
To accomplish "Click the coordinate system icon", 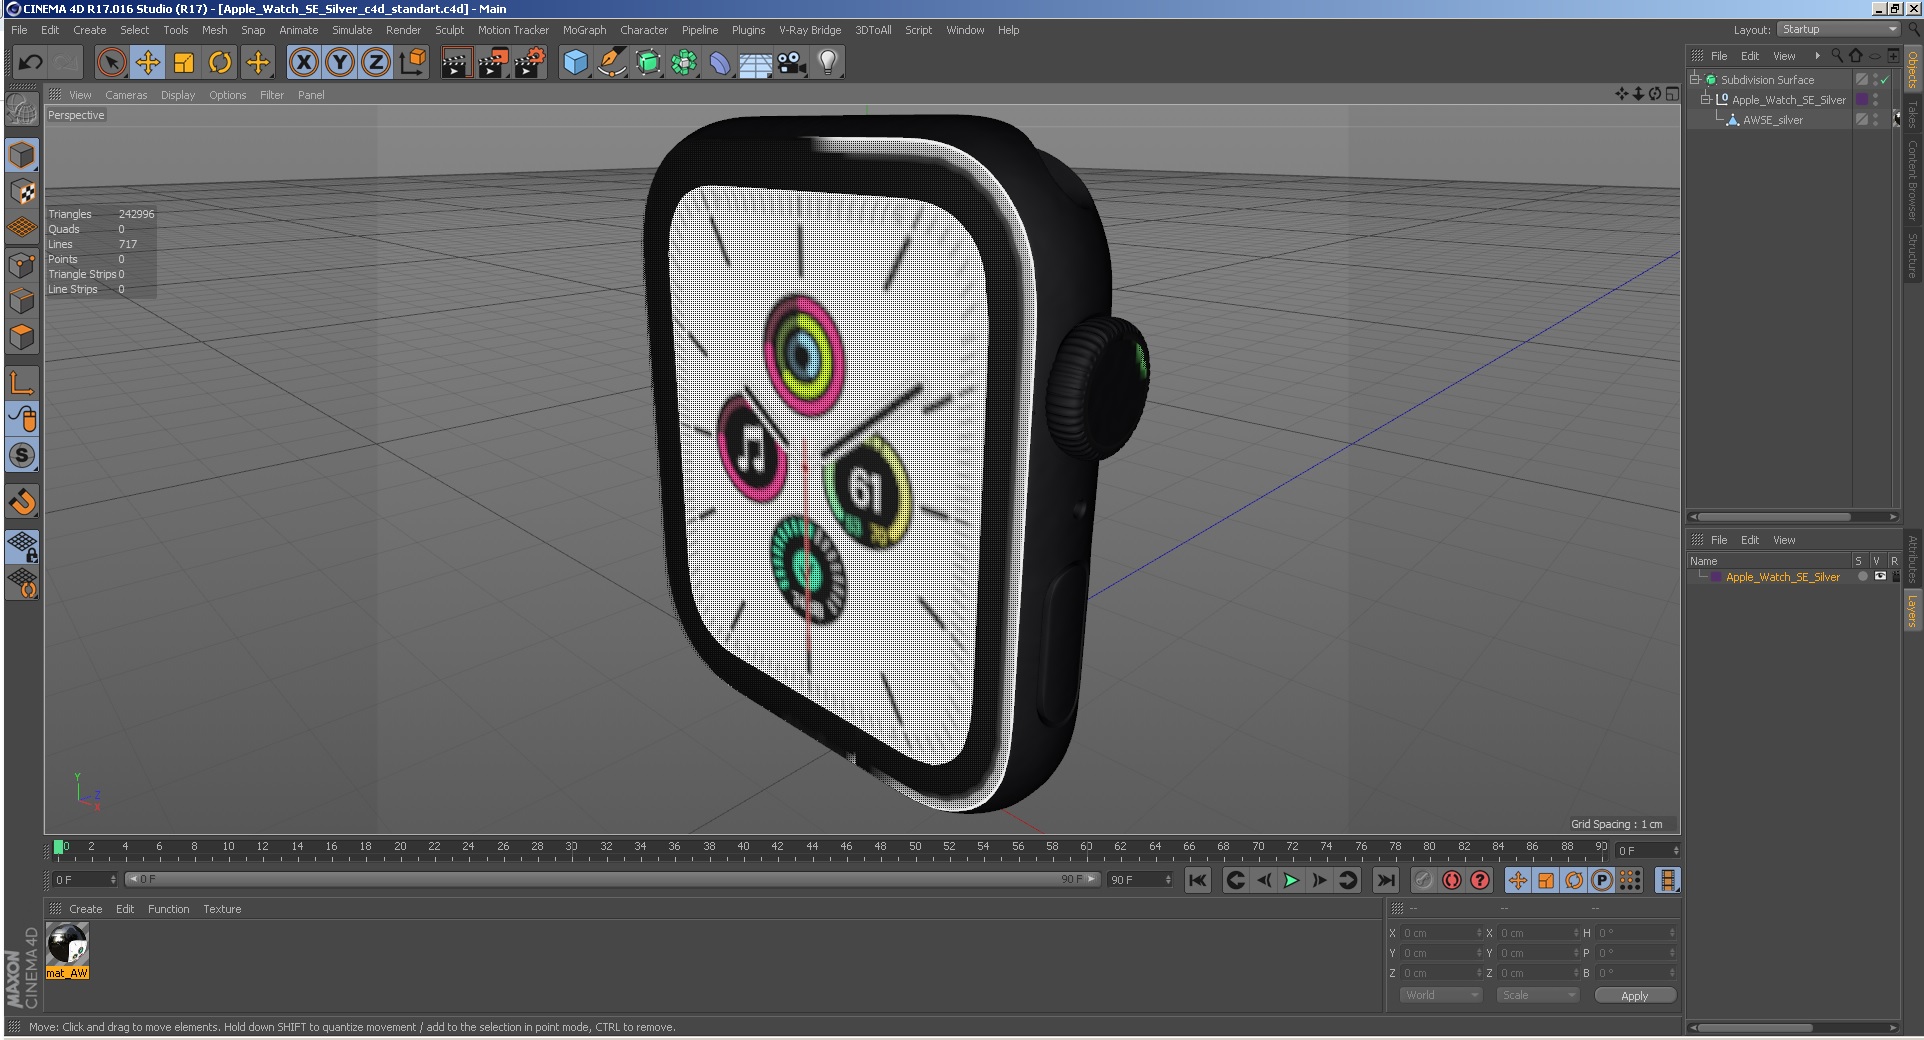I will coord(412,63).
